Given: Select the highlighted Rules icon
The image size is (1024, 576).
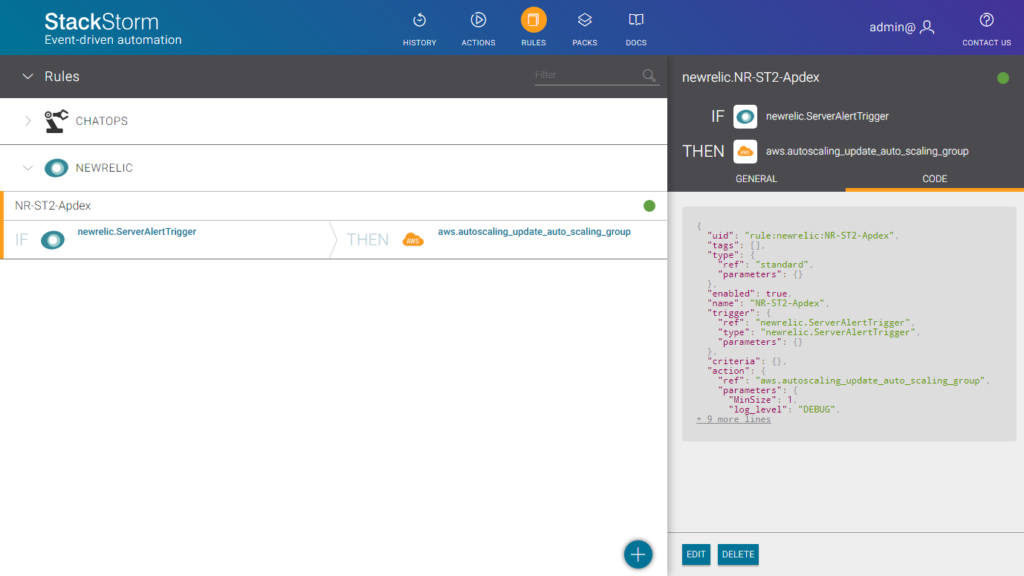Looking at the screenshot, I should [x=534, y=20].
